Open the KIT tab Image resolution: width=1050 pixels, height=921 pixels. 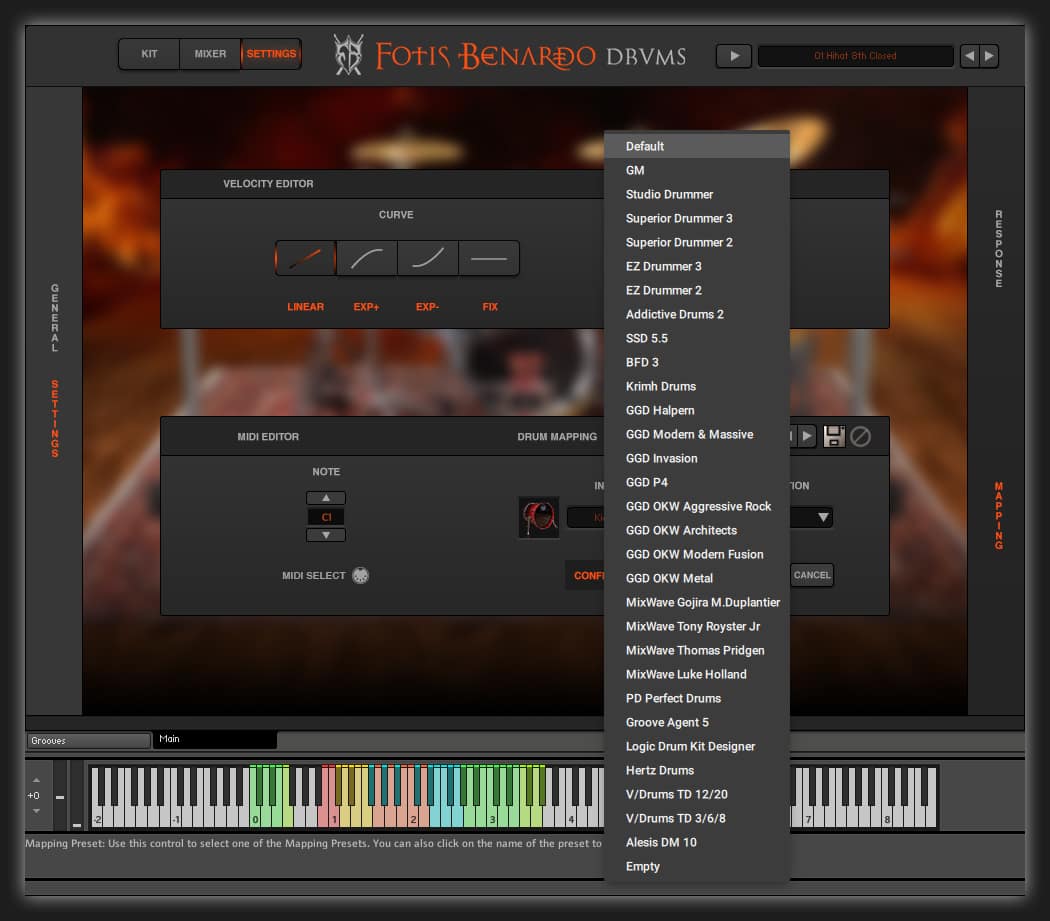(x=149, y=54)
